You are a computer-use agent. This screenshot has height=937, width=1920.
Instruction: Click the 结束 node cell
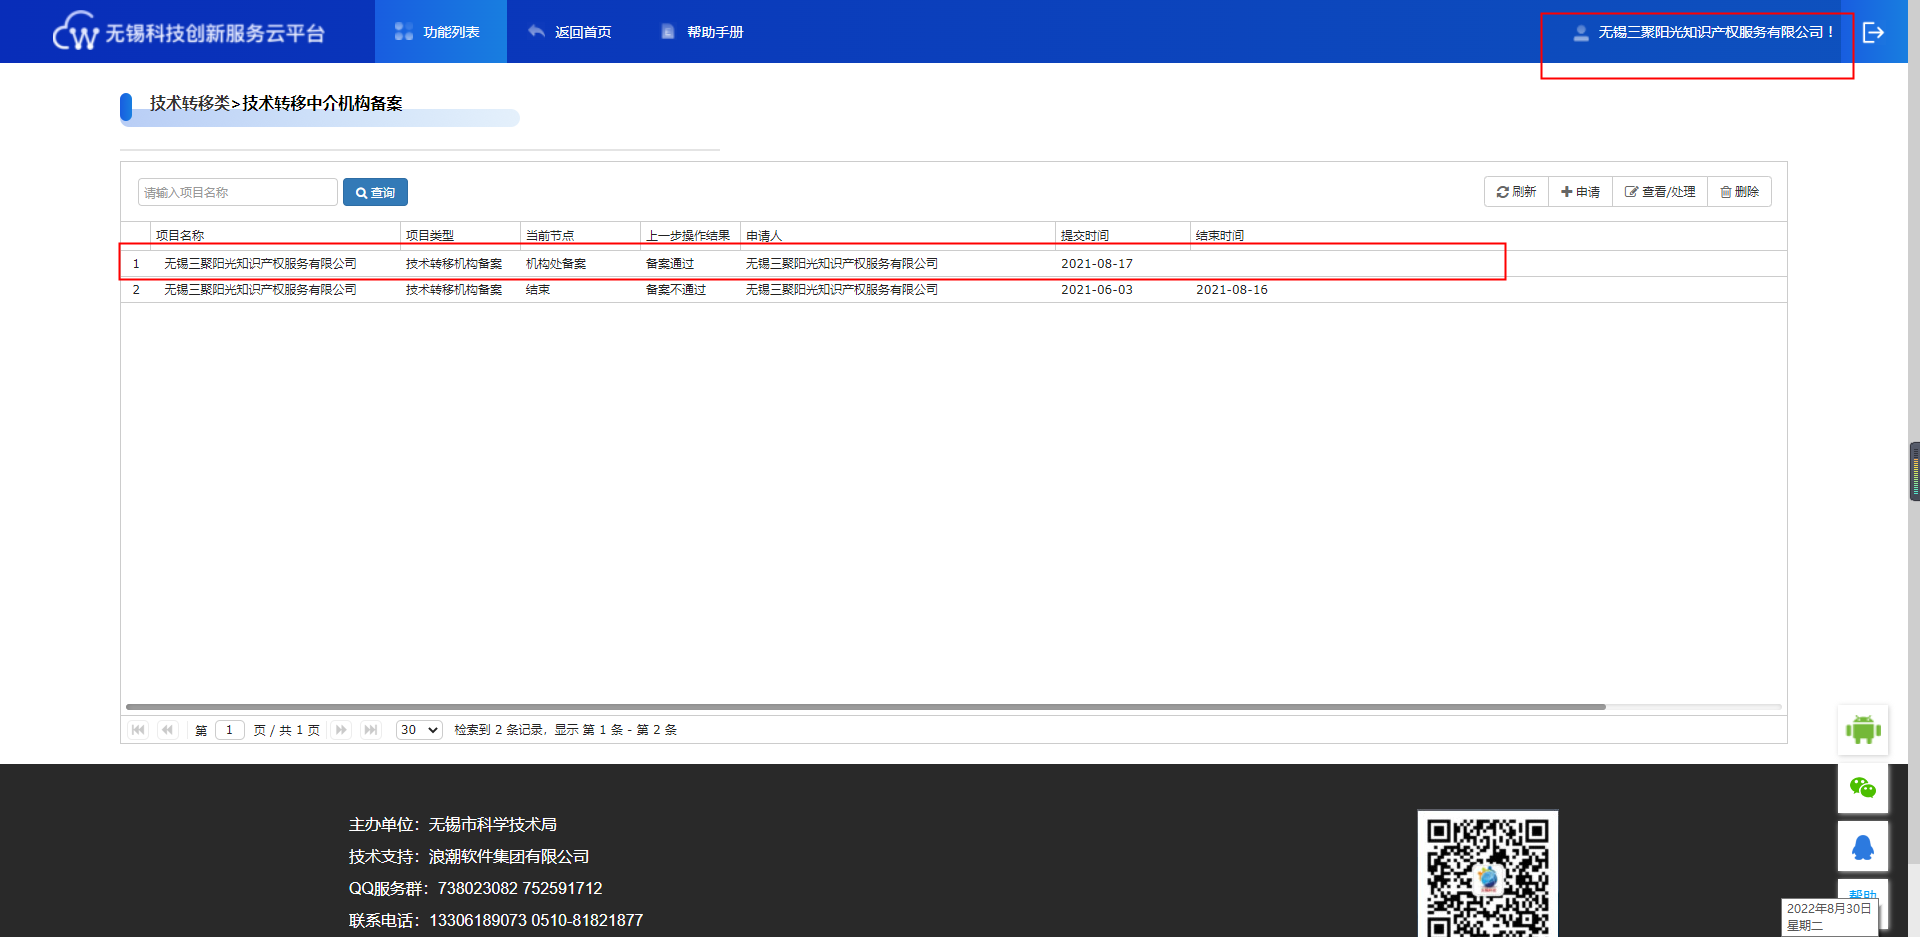tap(538, 290)
